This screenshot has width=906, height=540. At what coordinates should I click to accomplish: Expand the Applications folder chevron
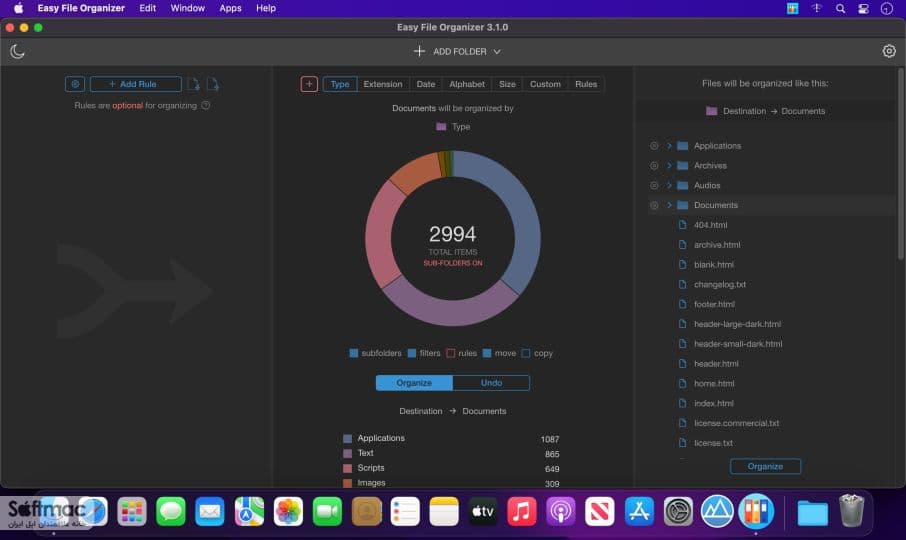[x=669, y=146]
